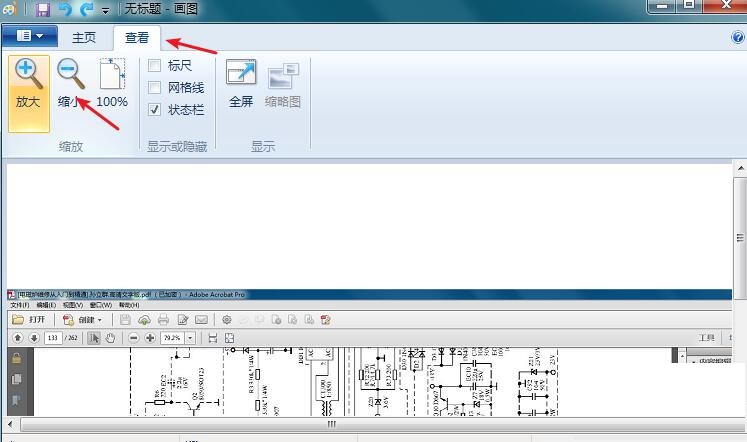
Task: Enable the 网格线 gridlines checkbox
Action: (155, 88)
